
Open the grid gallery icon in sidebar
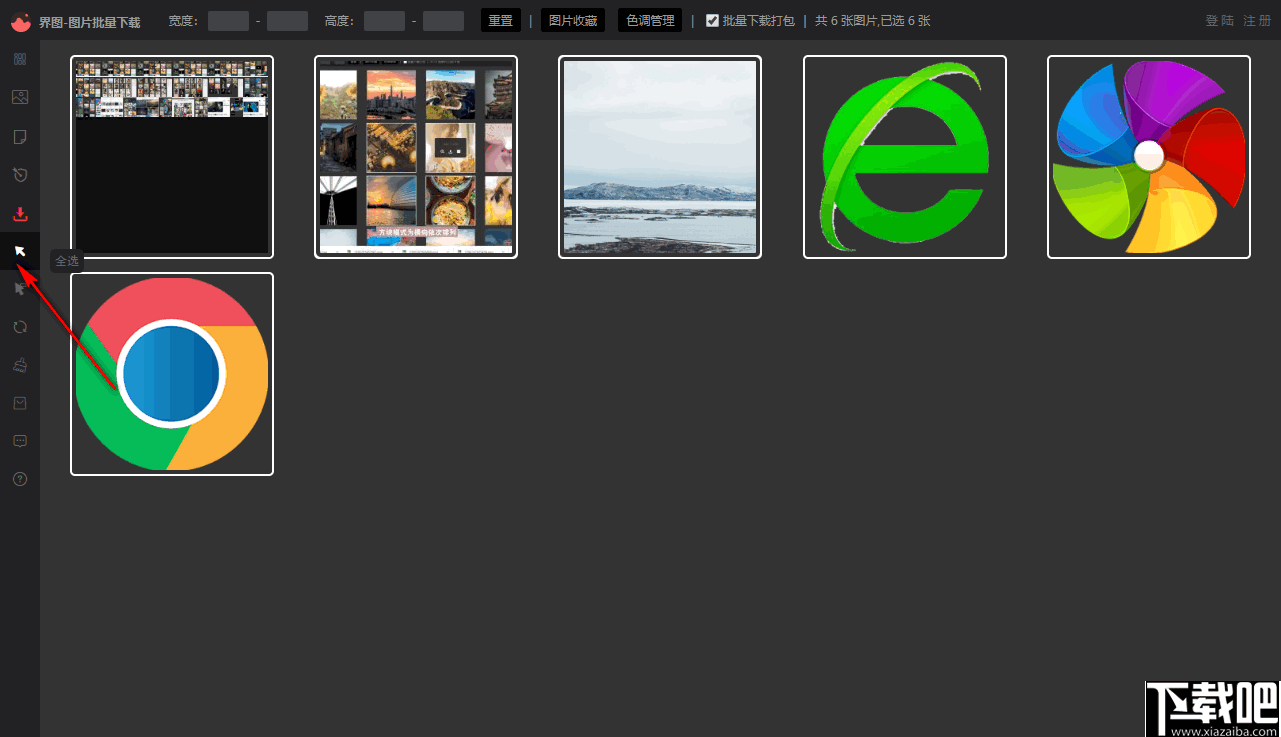pyautogui.click(x=20, y=59)
